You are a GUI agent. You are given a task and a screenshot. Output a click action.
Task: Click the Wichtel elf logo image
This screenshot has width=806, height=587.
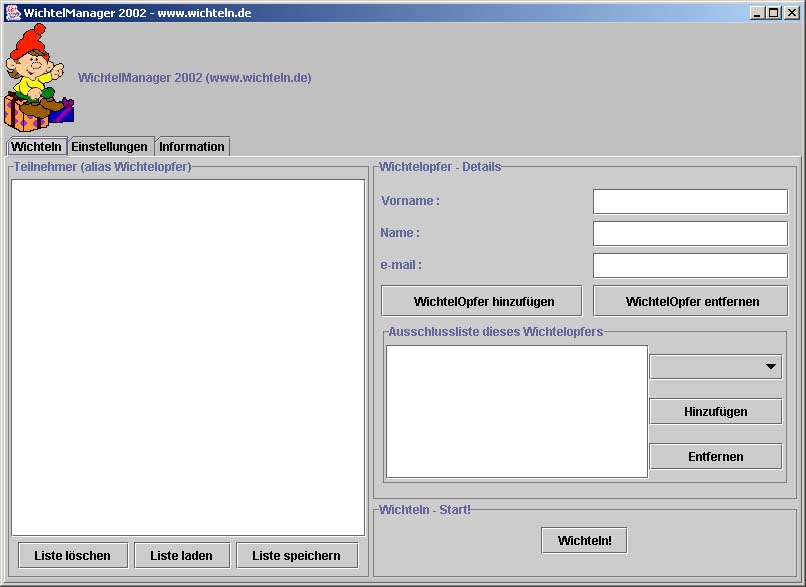[x=39, y=77]
